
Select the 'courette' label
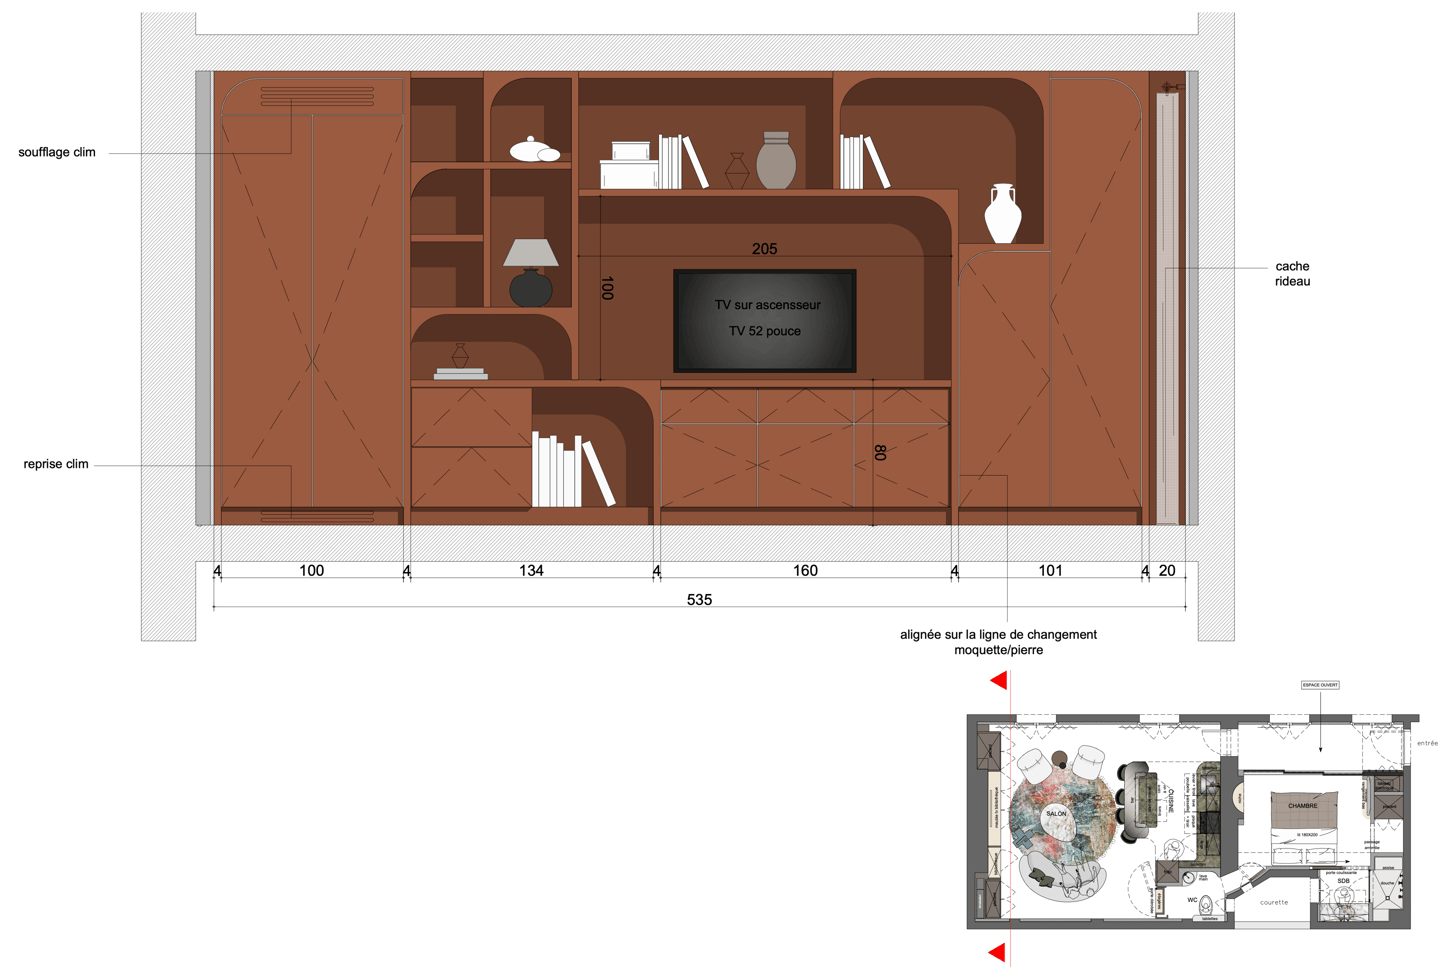(x=1274, y=902)
